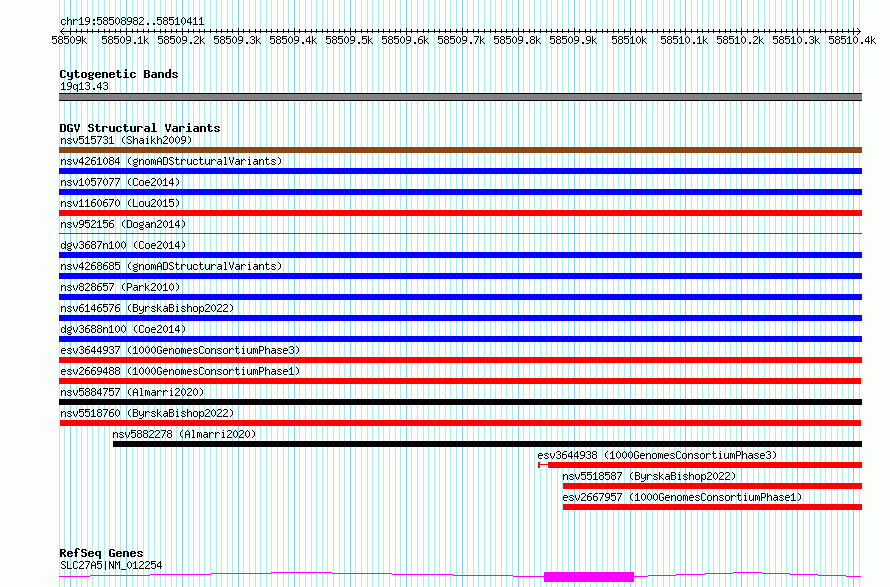Click the 58509k ruler position label
This screenshot has height=587, width=890.
[69, 40]
